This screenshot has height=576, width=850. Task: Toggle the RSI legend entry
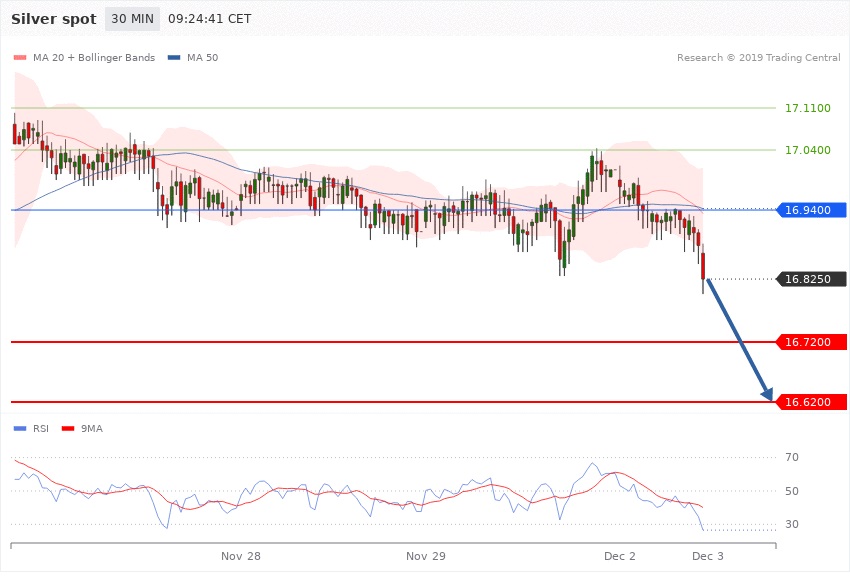(x=31, y=428)
